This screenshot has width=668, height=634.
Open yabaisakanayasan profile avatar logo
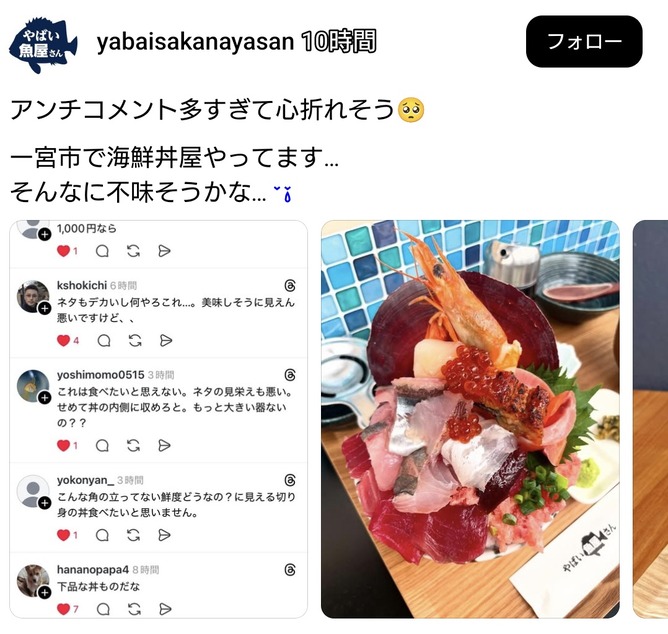coord(43,45)
